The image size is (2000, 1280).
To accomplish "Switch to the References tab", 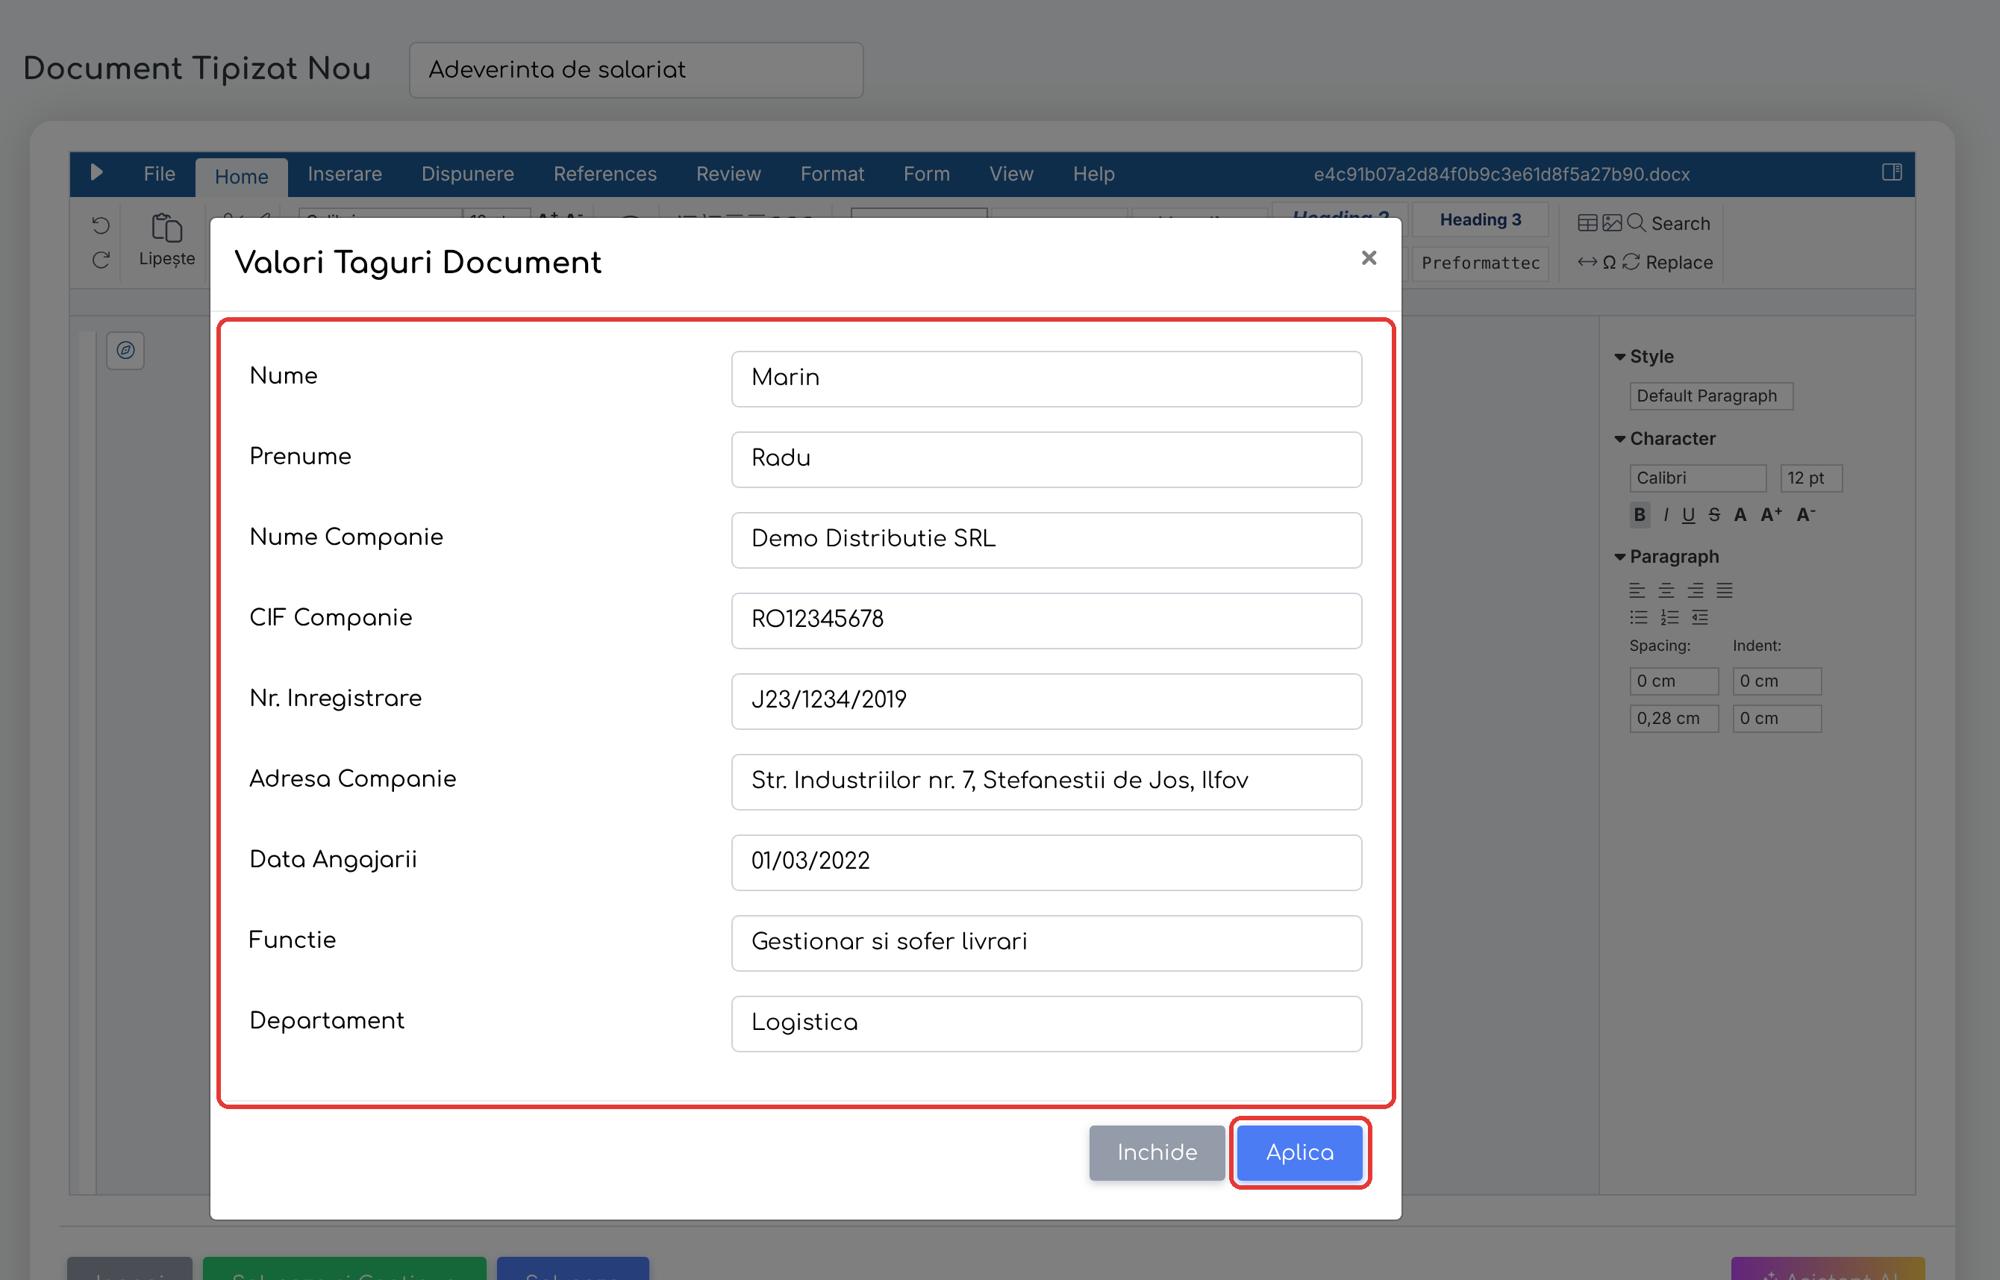I will coord(605,174).
